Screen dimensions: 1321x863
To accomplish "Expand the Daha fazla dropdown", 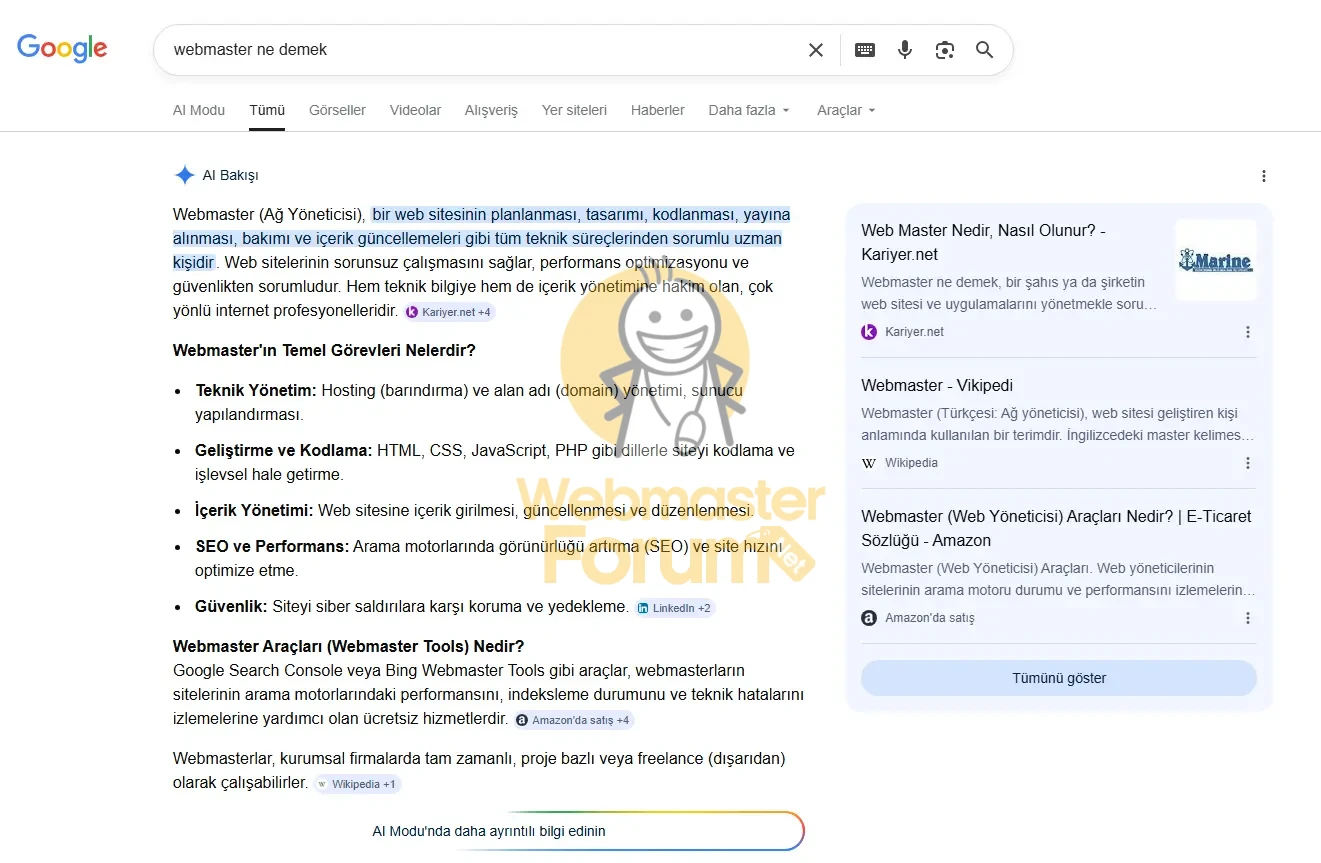I will point(749,110).
